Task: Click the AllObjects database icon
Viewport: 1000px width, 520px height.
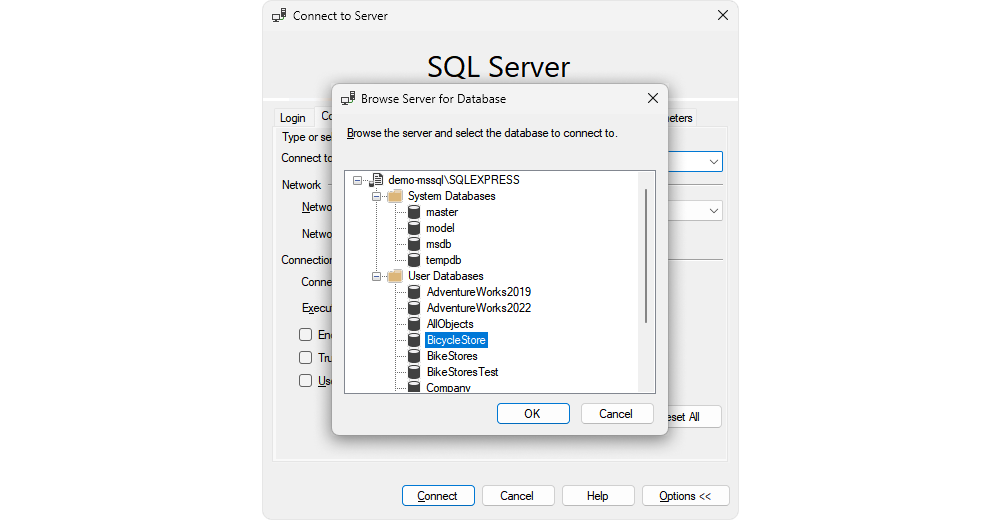Action: pyautogui.click(x=414, y=323)
